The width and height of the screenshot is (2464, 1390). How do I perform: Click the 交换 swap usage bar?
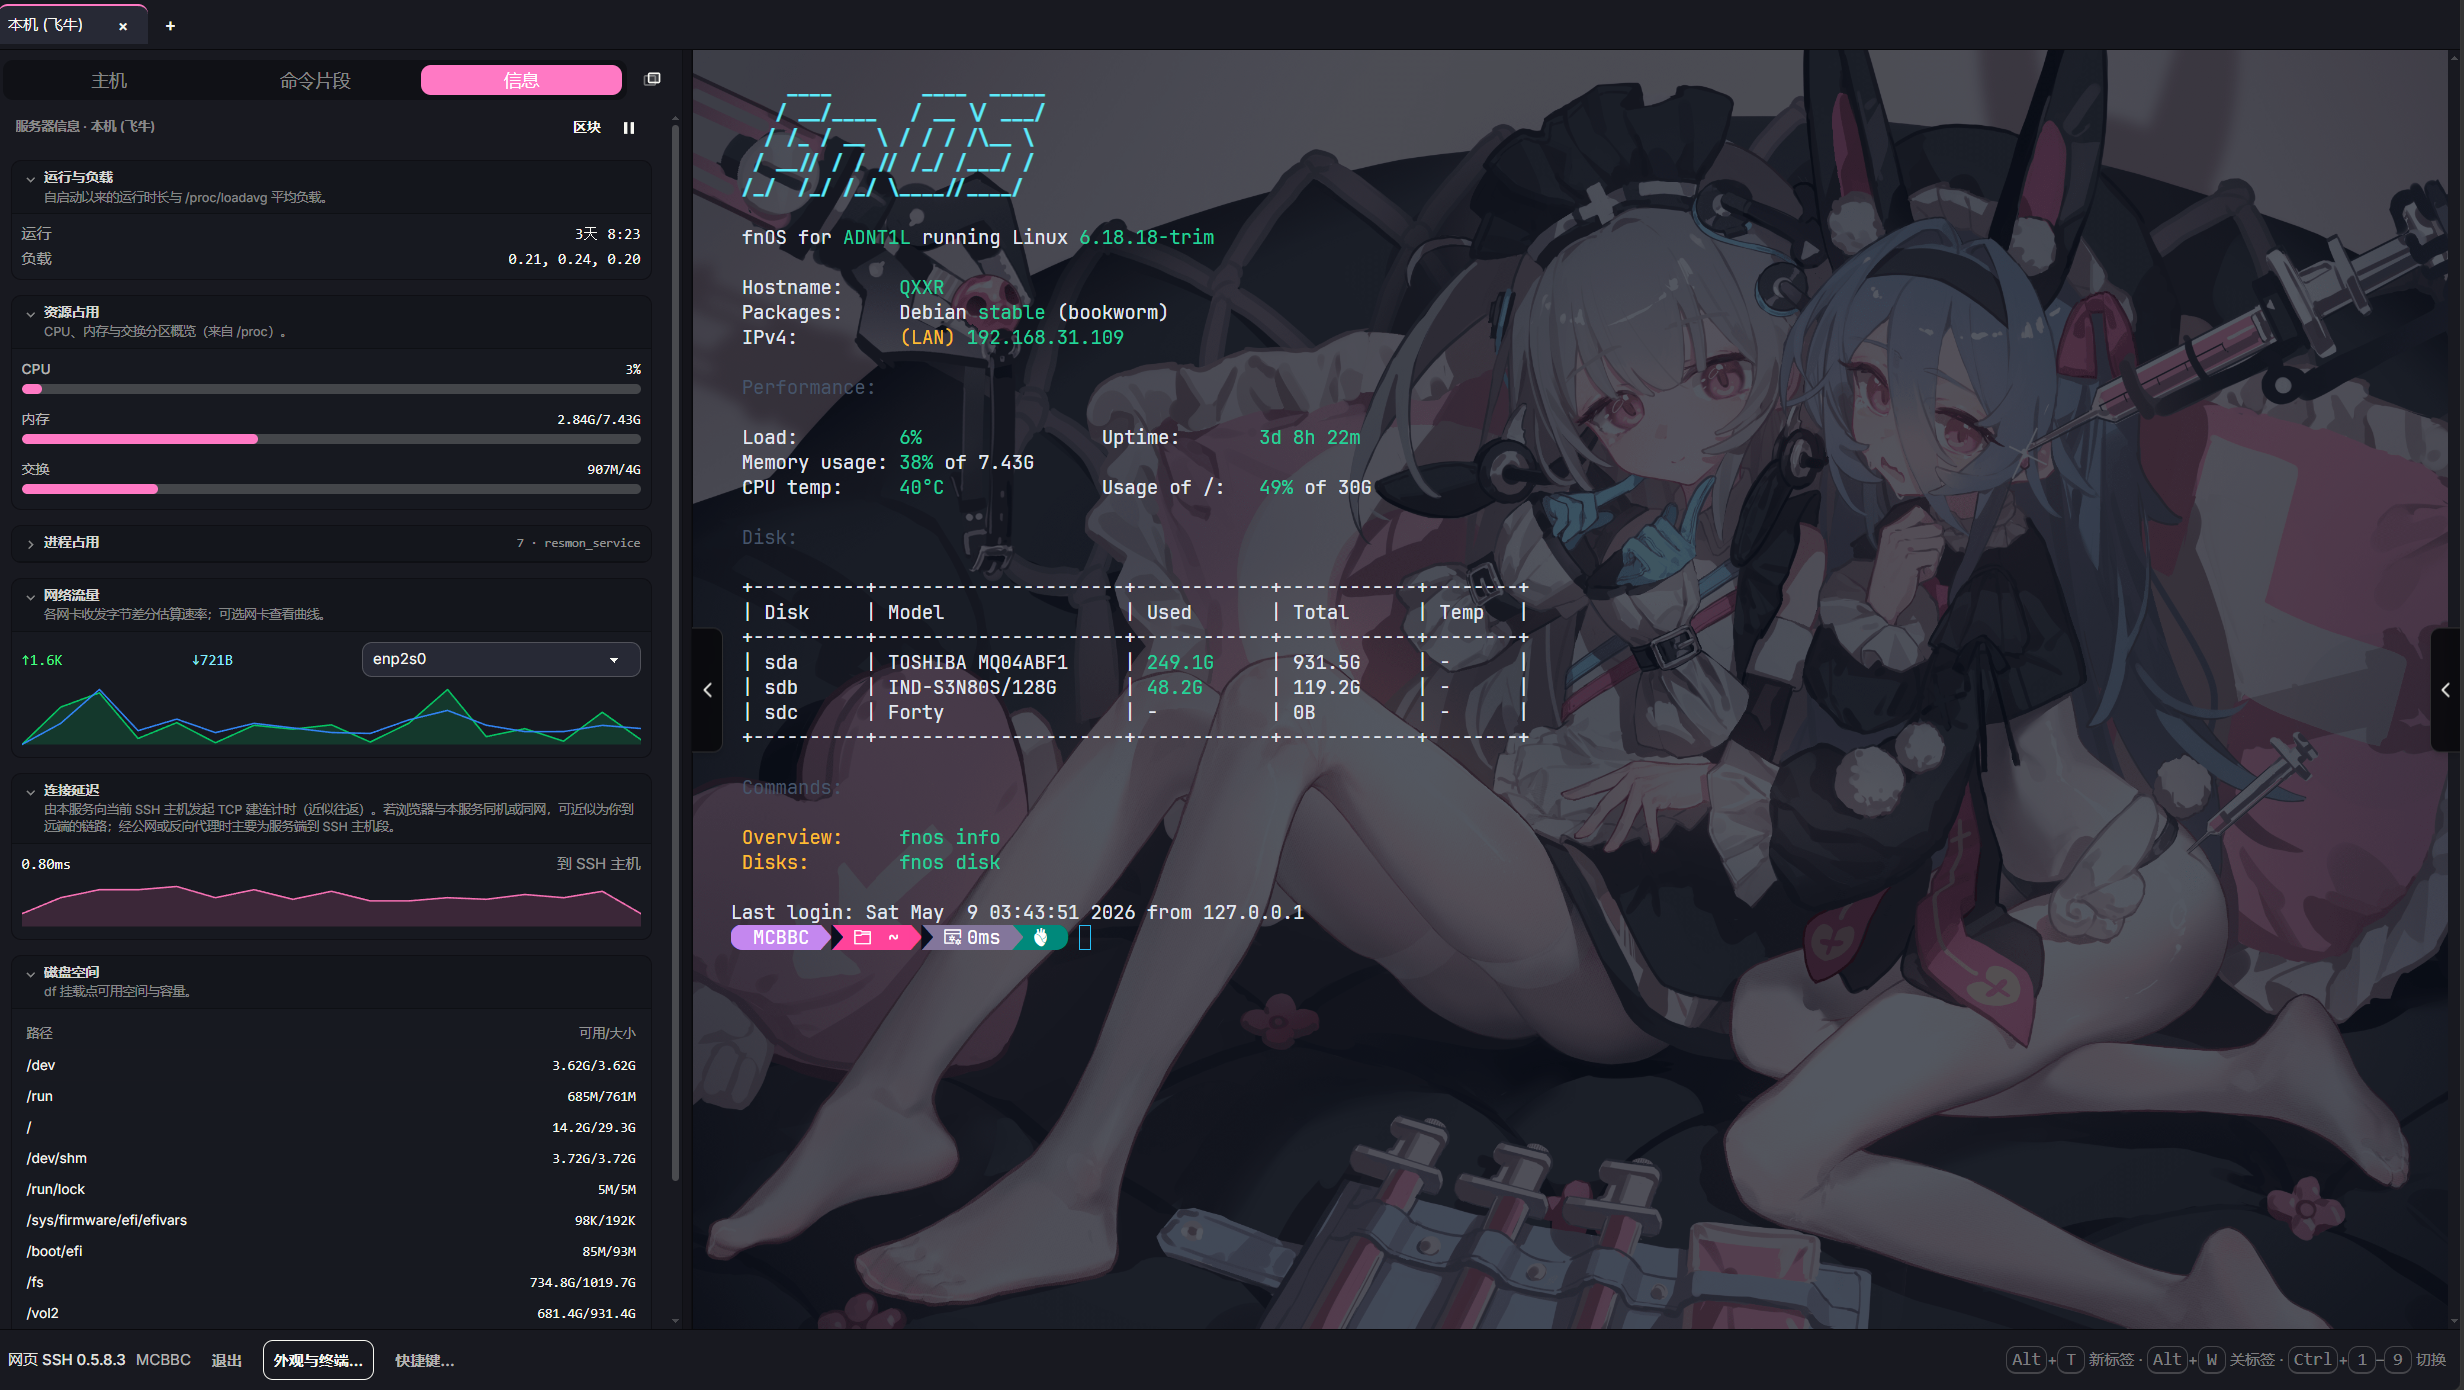[331, 489]
